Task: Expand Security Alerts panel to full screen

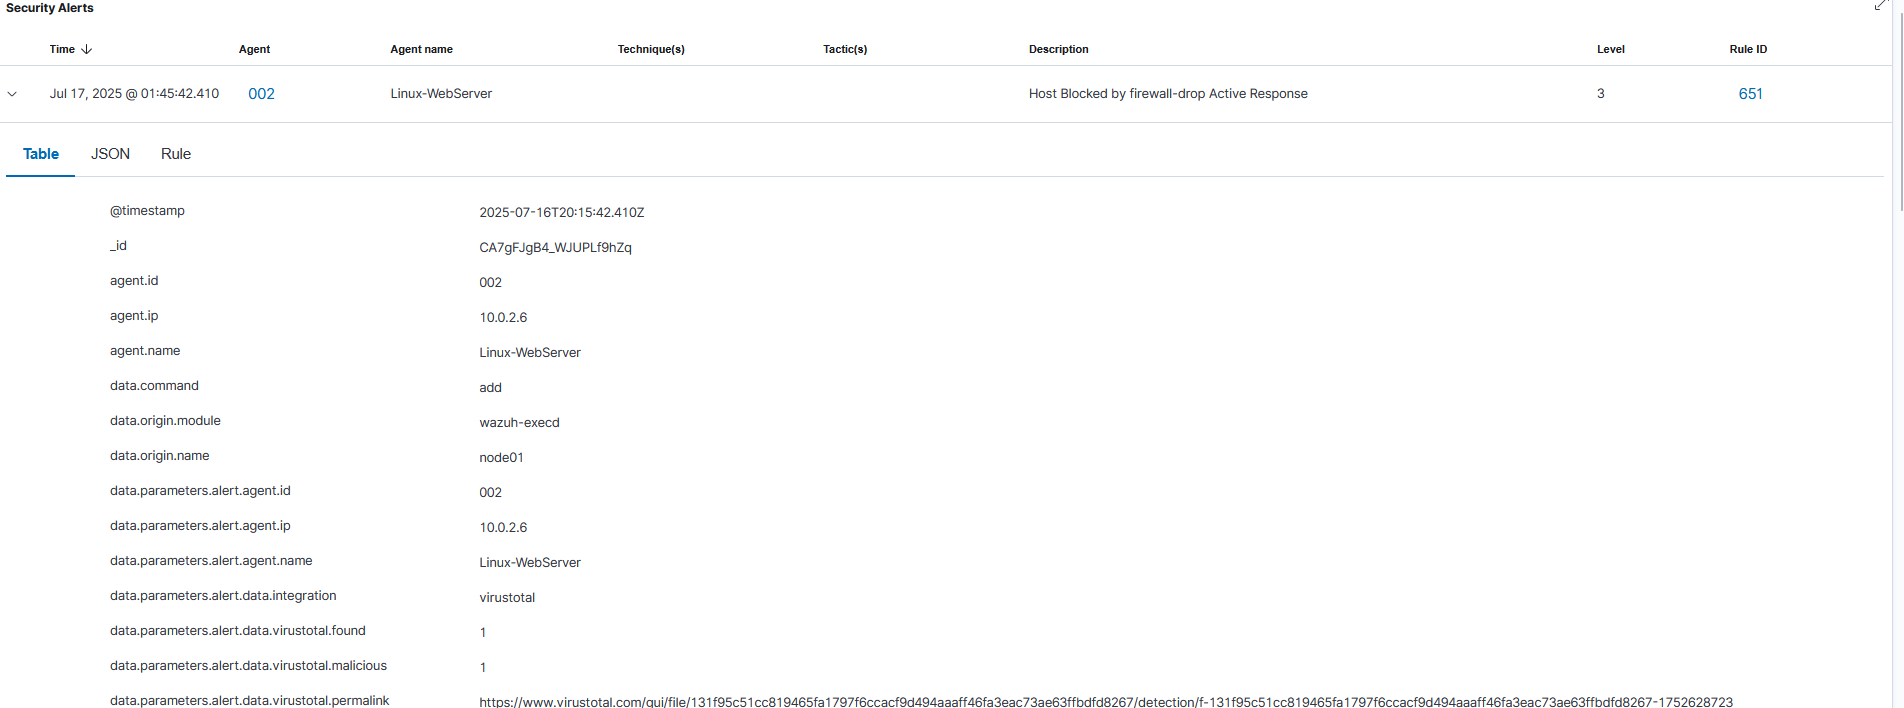Action: point(1880,6)
